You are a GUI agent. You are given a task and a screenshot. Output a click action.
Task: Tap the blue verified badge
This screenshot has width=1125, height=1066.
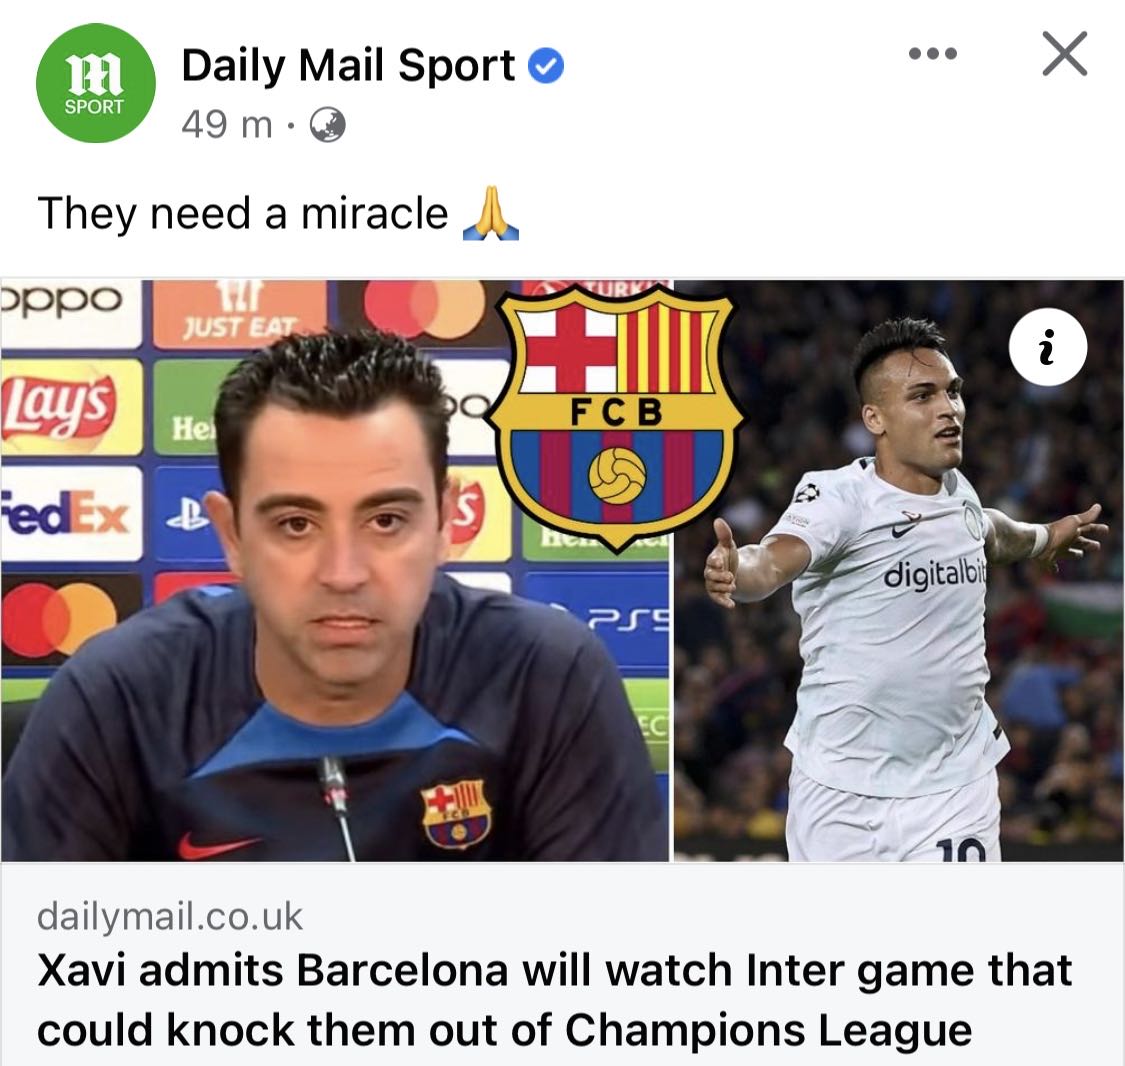pyautogui.click(x=546, y=66)
